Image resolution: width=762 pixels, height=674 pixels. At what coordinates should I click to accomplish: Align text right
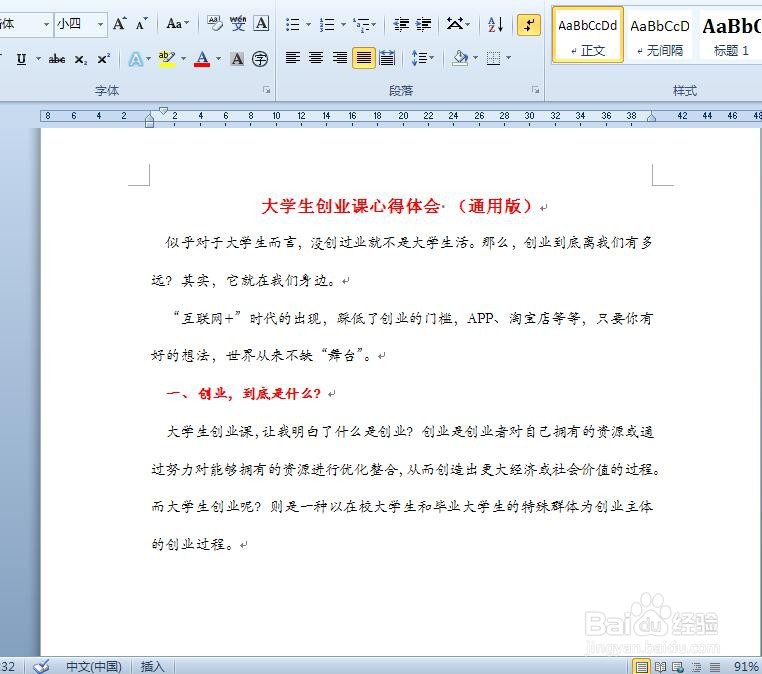point(340,59)
